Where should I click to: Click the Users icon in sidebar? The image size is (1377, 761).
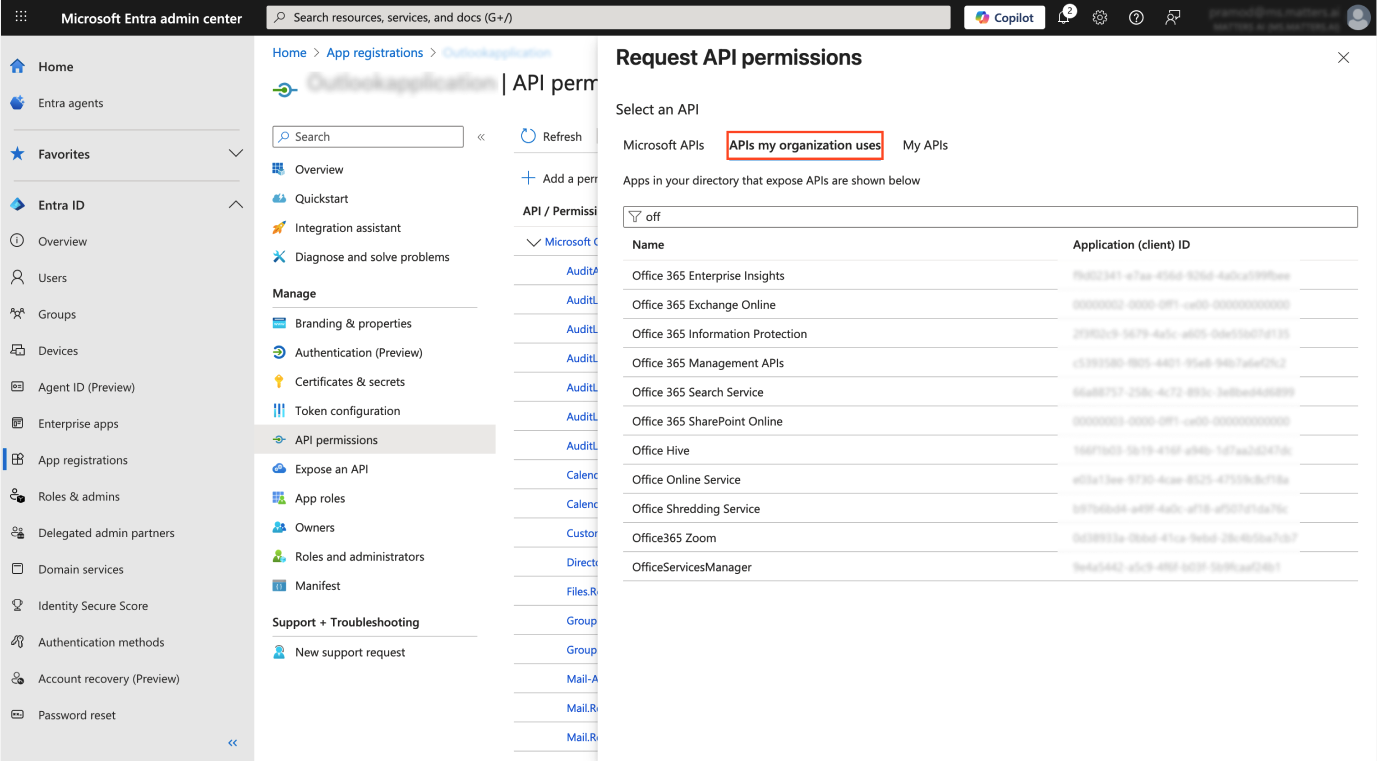click(17, 278)
